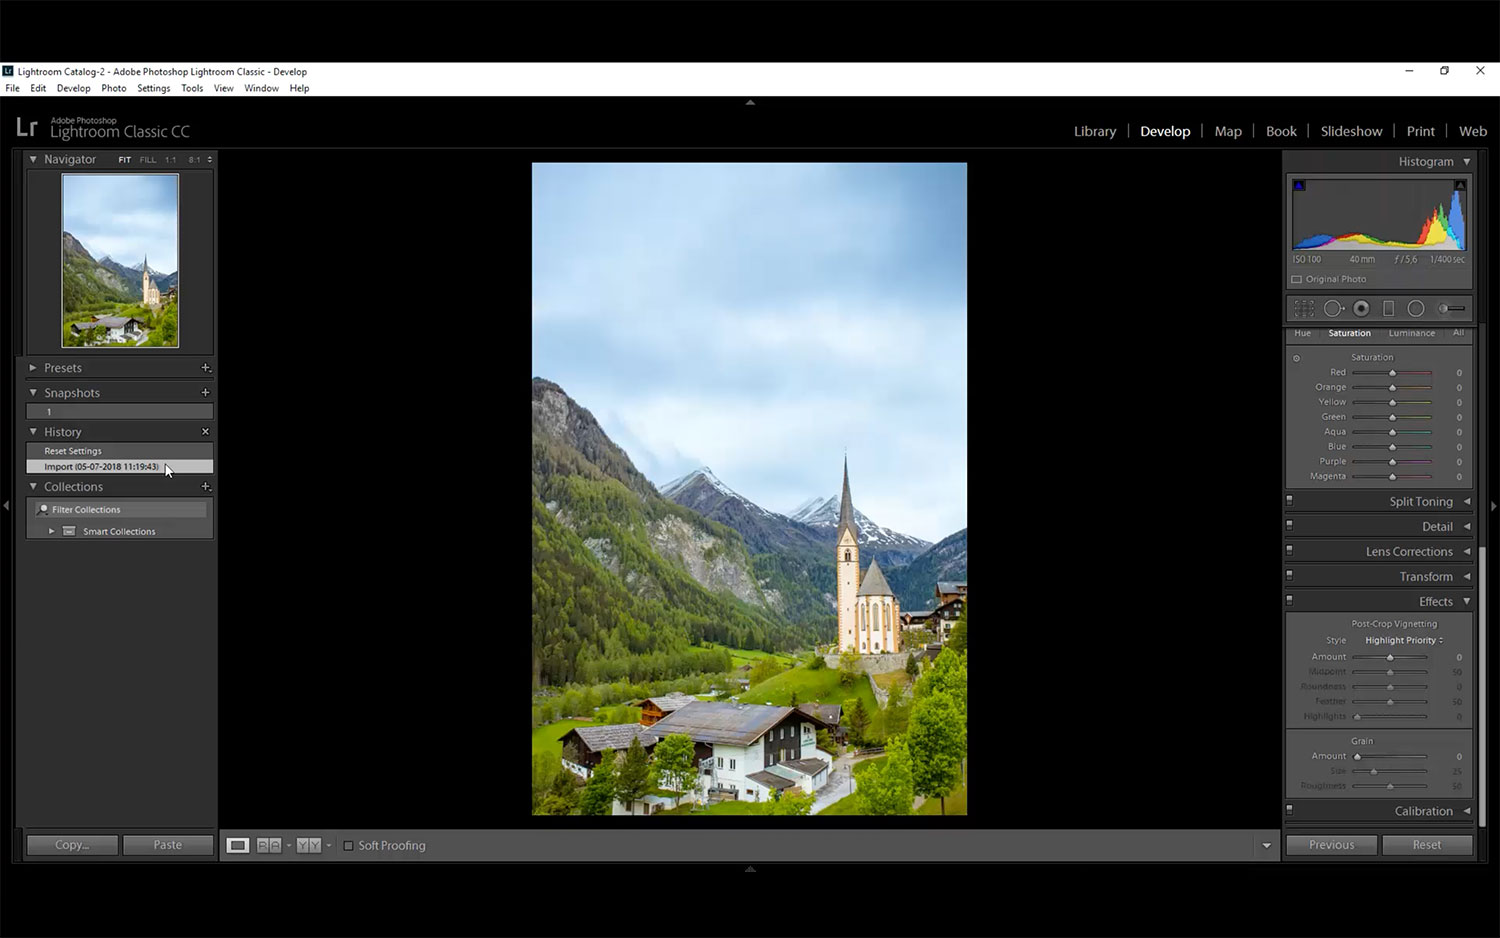Open the Graduated Filter tool

(x=1388, y=309)
